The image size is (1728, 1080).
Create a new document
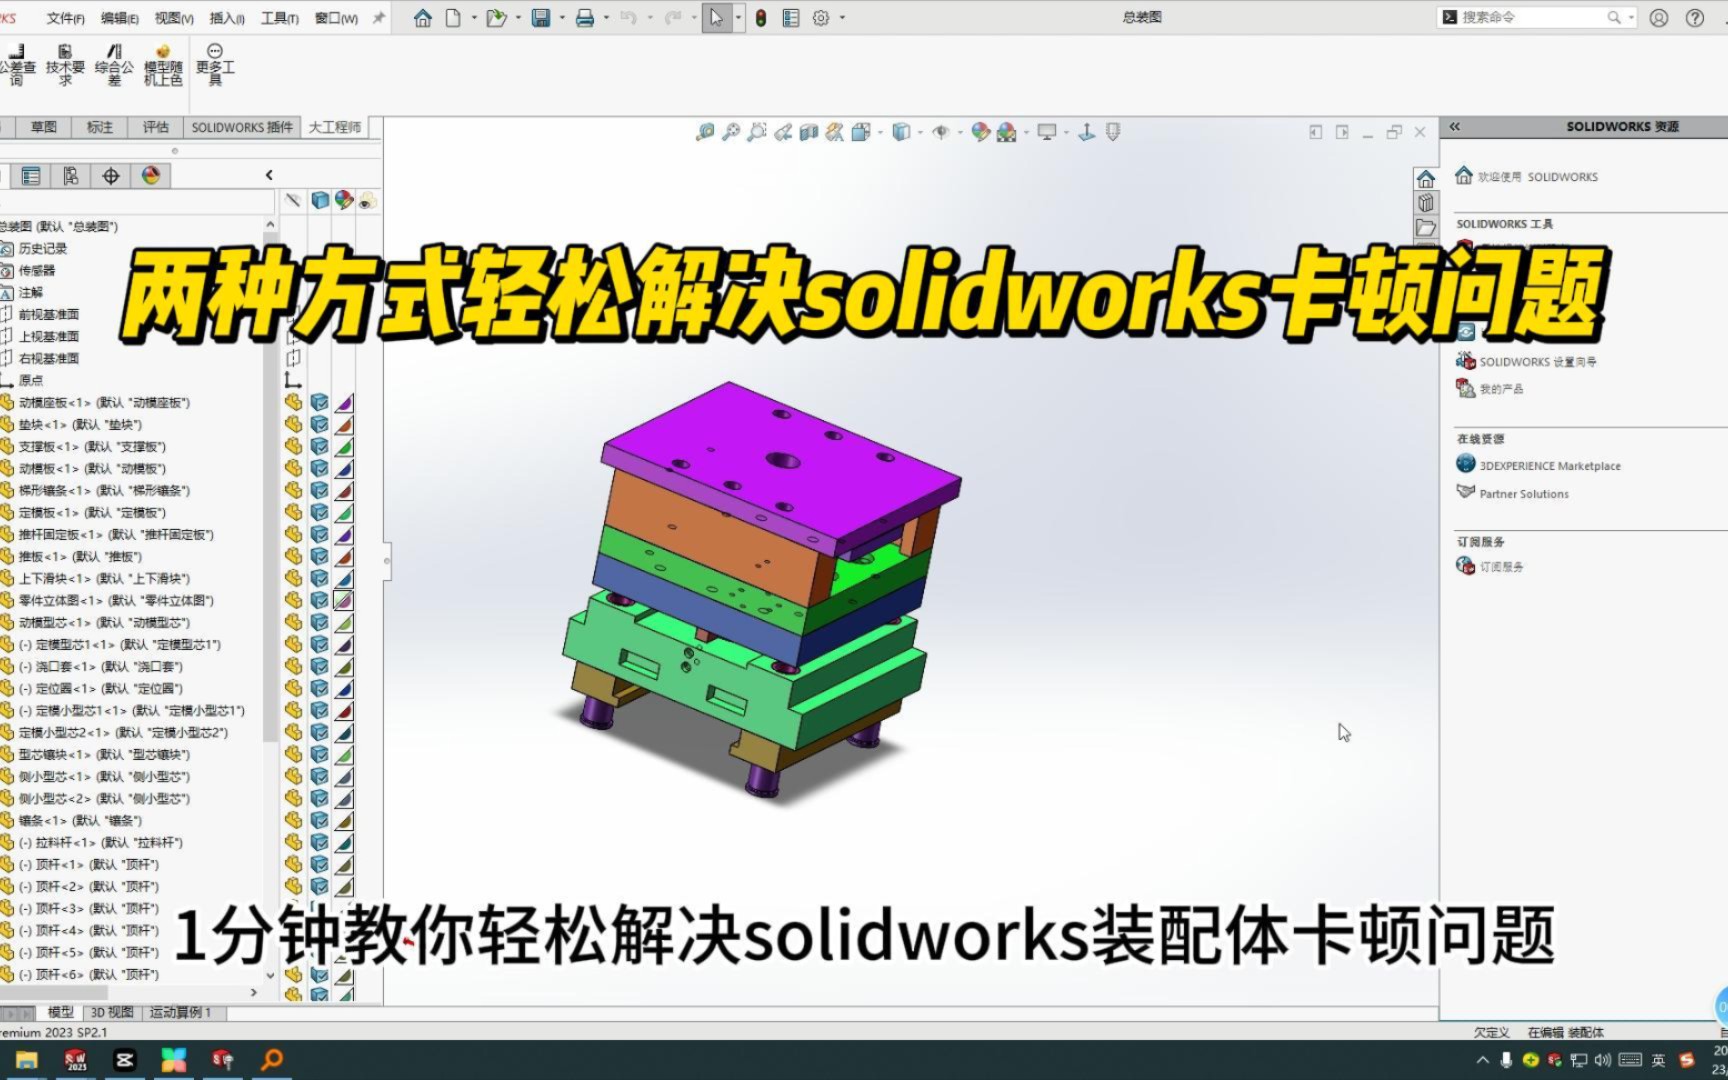coord(453,18)
